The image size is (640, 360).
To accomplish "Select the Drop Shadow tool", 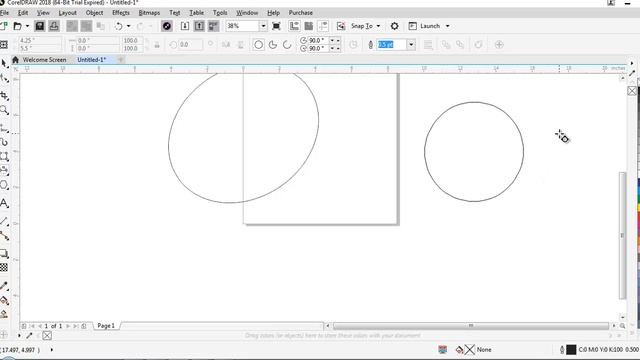I will pos(4,254).
